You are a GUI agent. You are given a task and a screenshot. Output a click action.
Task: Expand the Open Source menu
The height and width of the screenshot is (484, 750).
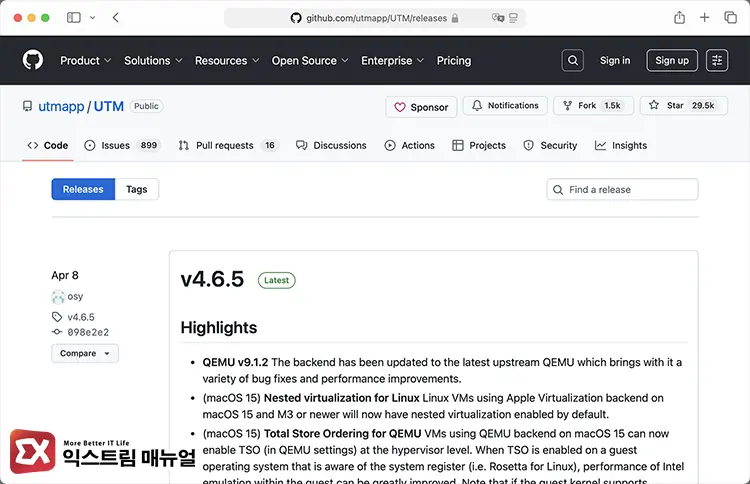click(x=310, y=61)
